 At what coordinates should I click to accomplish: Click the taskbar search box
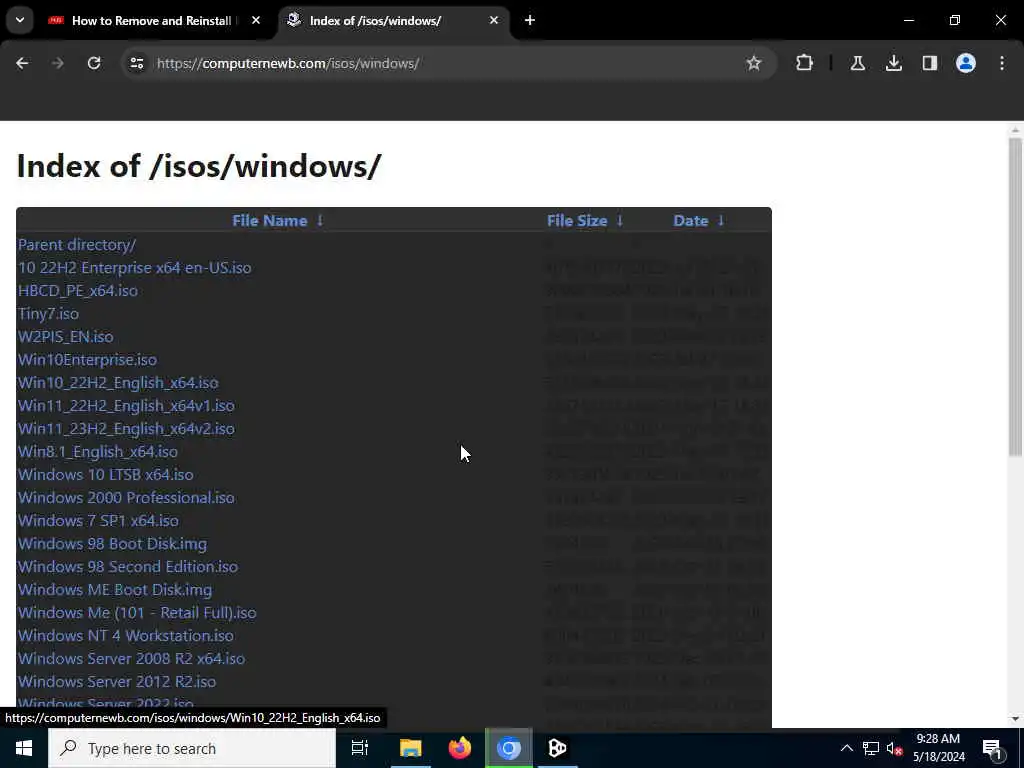tap(192, 748)
